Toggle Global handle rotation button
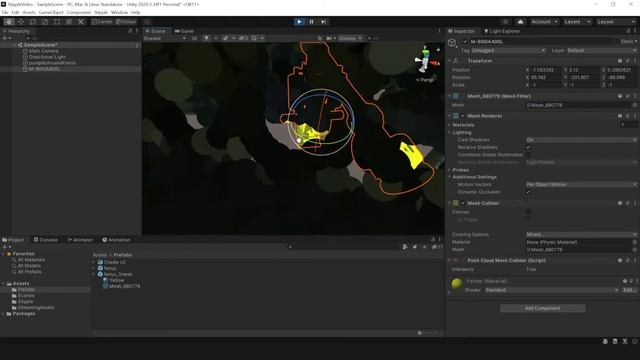The height and width of the screenshot is (360, 640). pos(126,22)
